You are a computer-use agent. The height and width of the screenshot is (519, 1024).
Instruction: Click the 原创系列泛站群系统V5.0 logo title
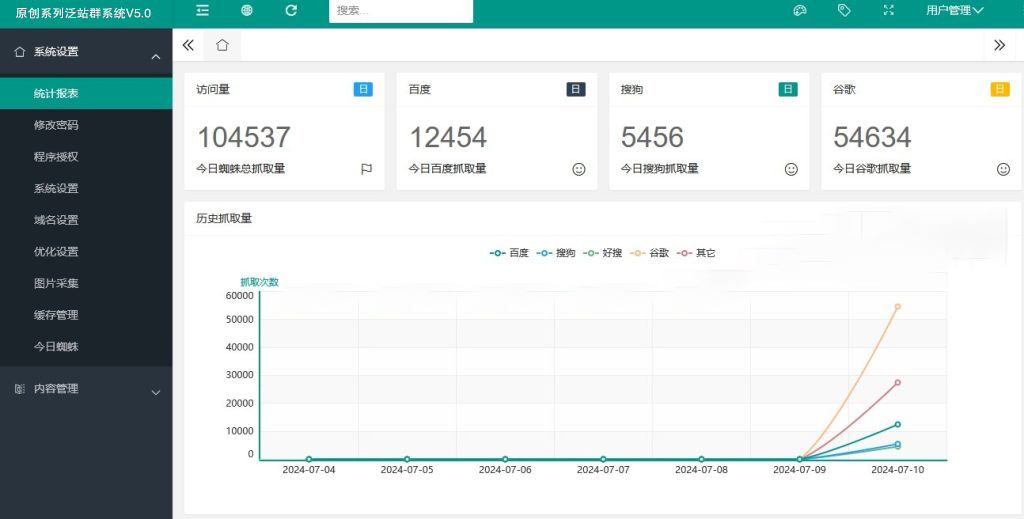84,12
